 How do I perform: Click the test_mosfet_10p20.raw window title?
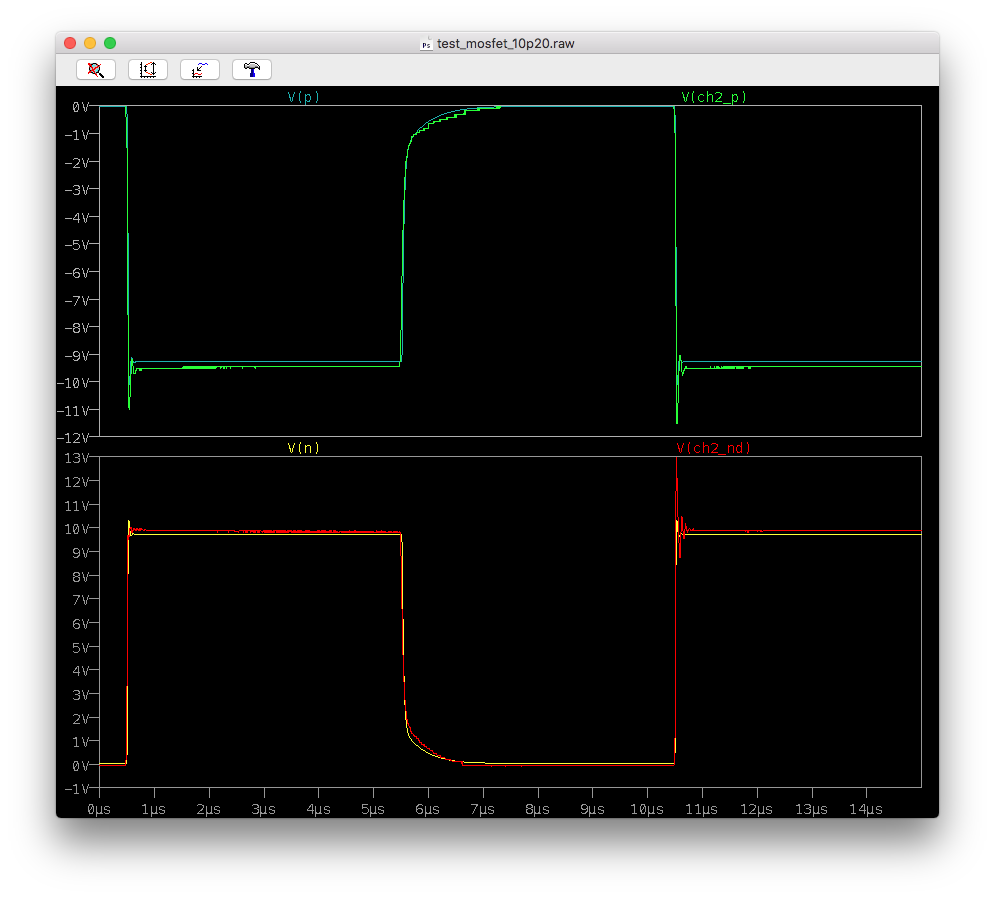[x=506, y=44]
